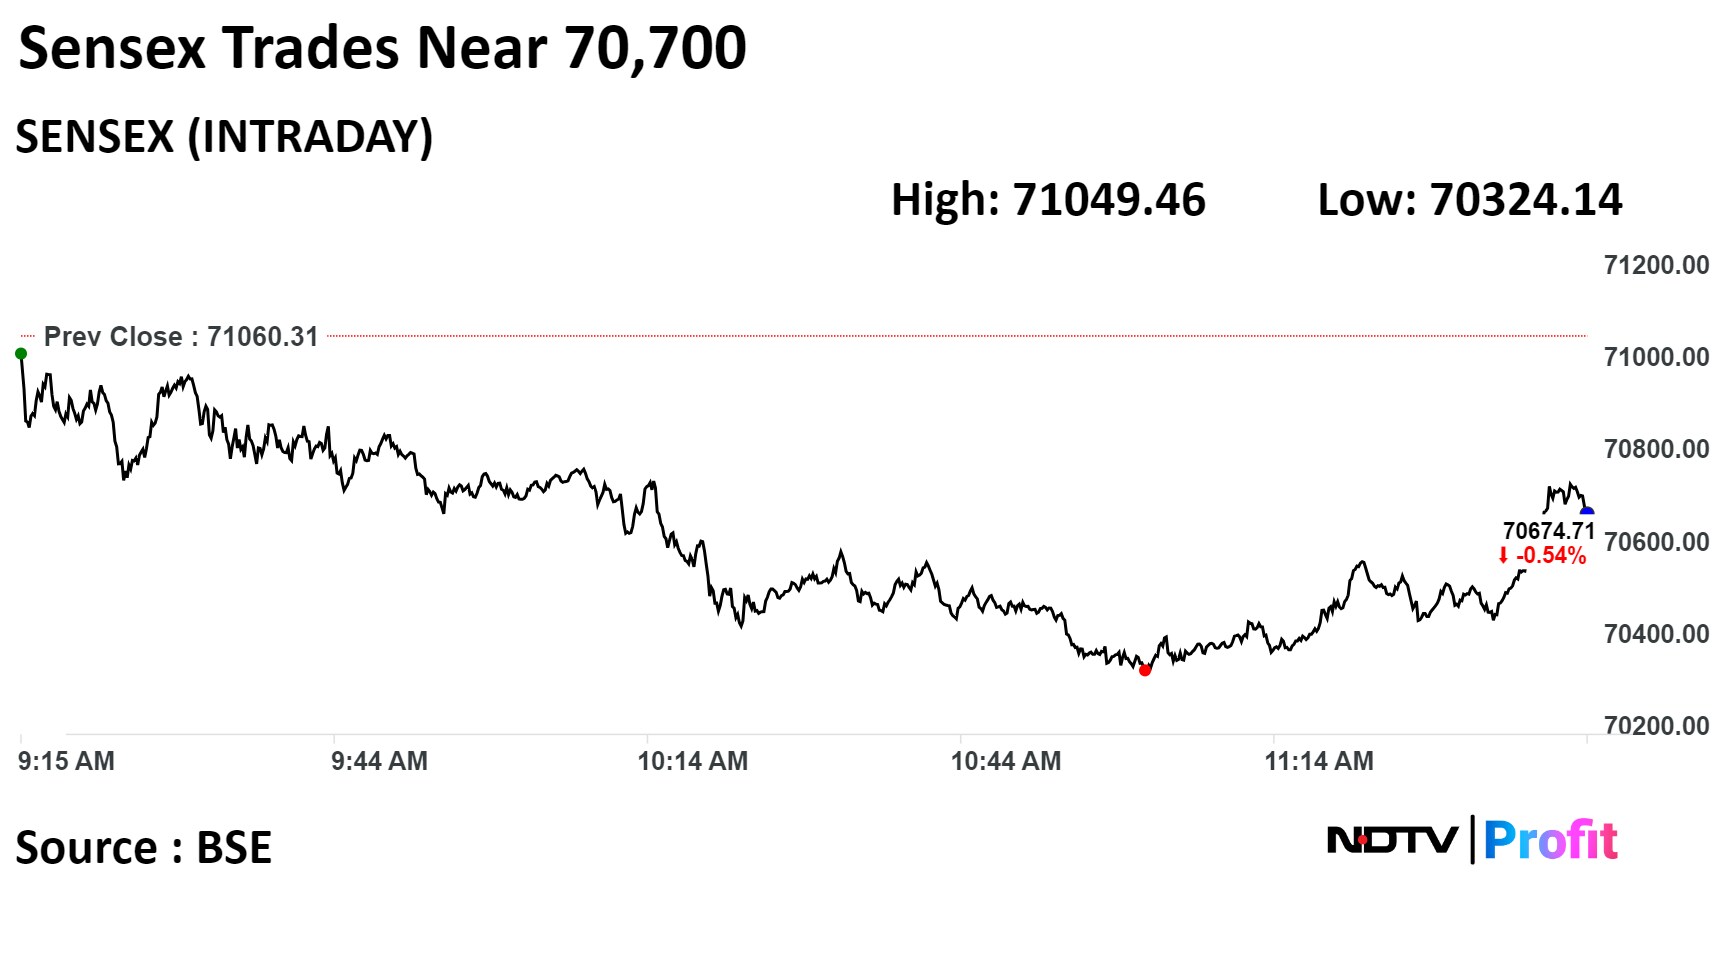Click the High: 71049.46 value
Viewport: 1728px width, 972px height.
[x=1048, y=200]
